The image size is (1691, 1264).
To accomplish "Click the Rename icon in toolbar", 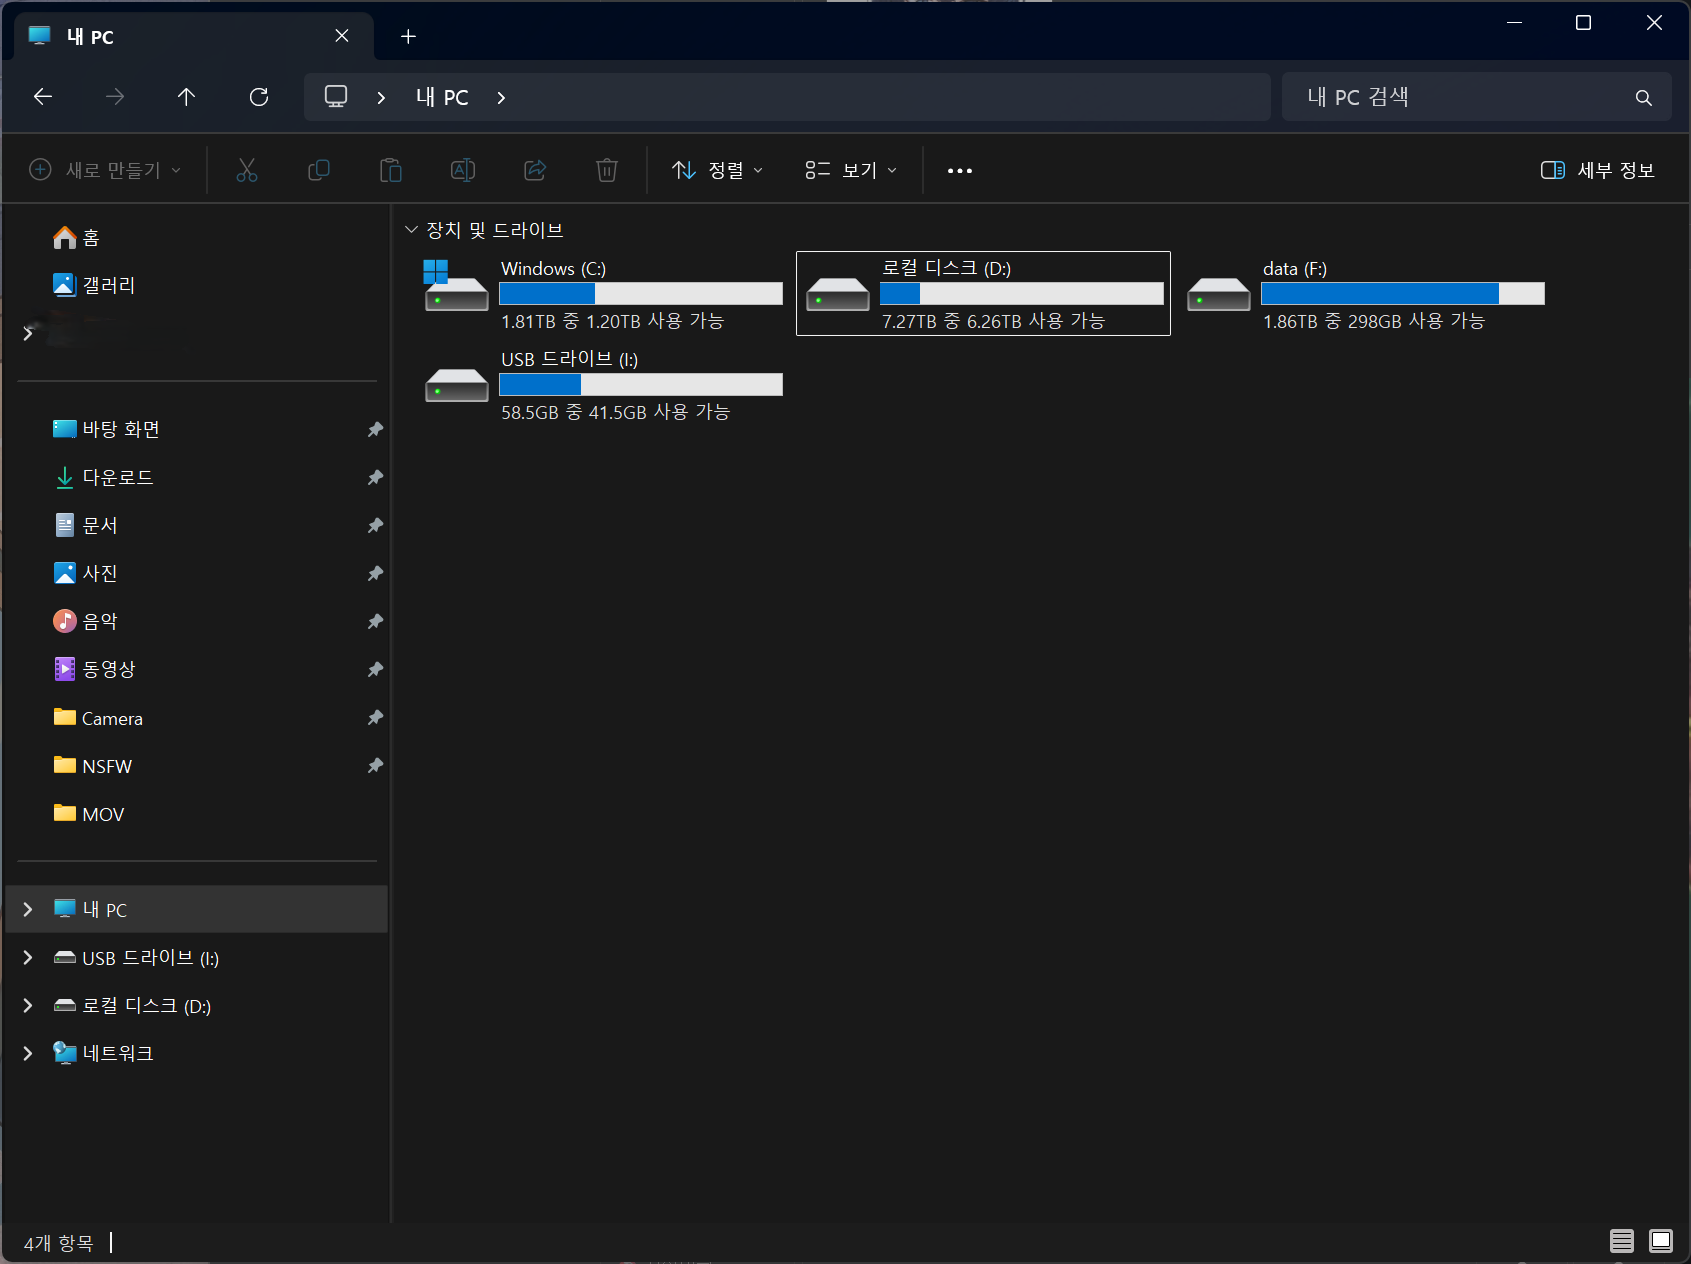I will [x=462, y=170].
